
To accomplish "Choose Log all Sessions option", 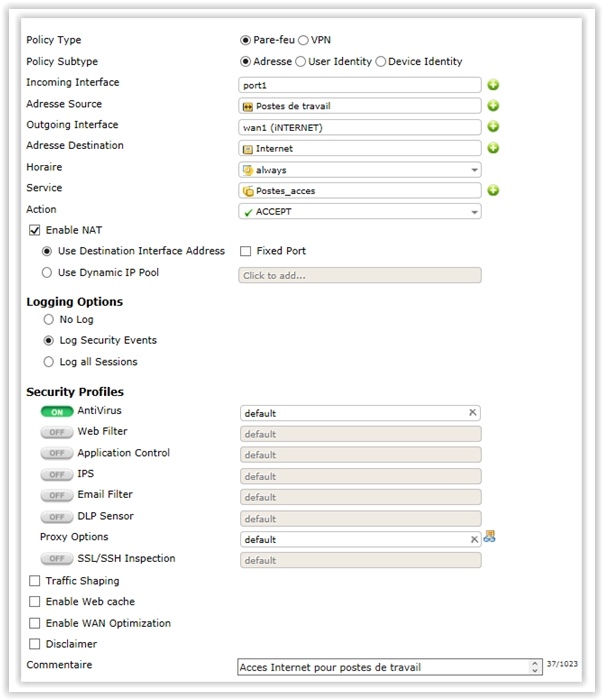I will pos(47,362).
